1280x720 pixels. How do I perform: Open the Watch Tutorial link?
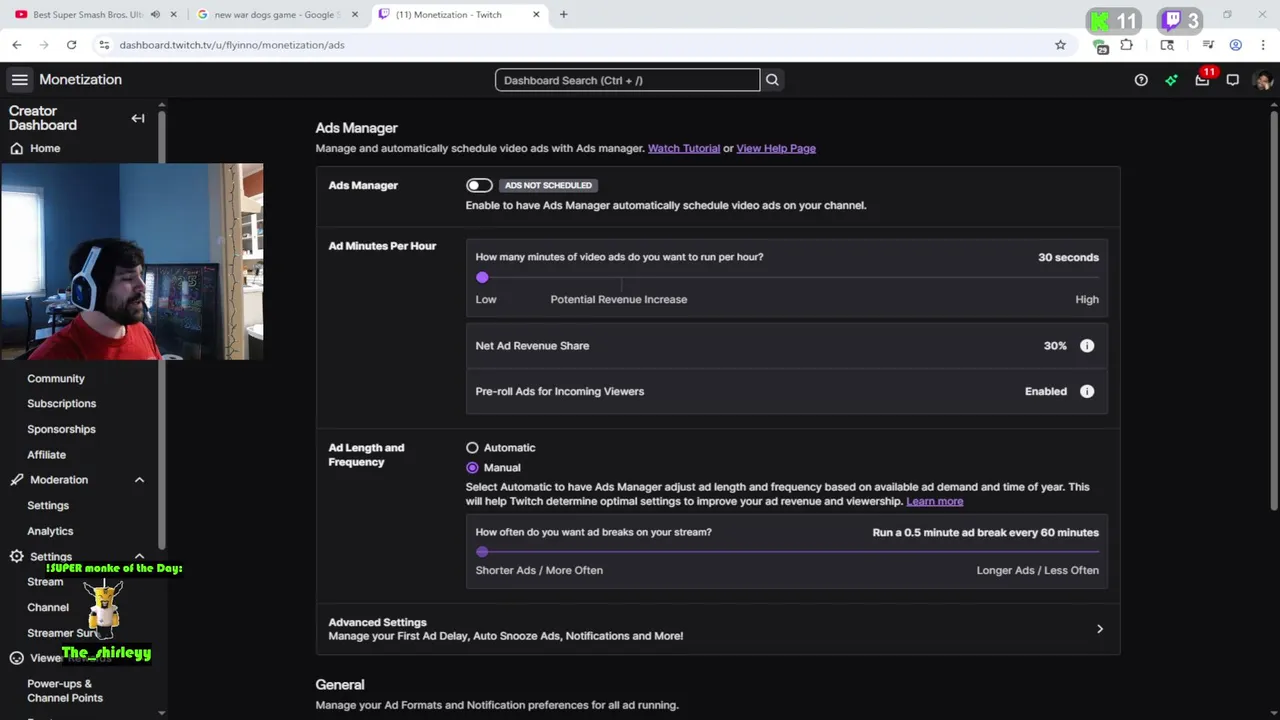pos(684,149)
